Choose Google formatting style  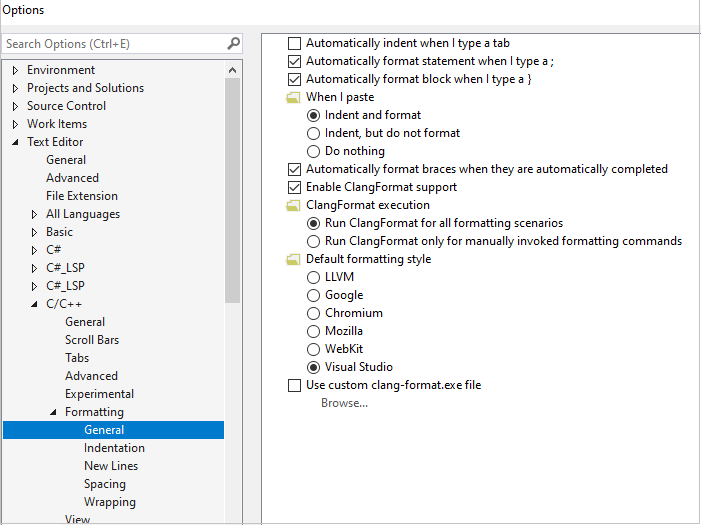coord(313,295)
